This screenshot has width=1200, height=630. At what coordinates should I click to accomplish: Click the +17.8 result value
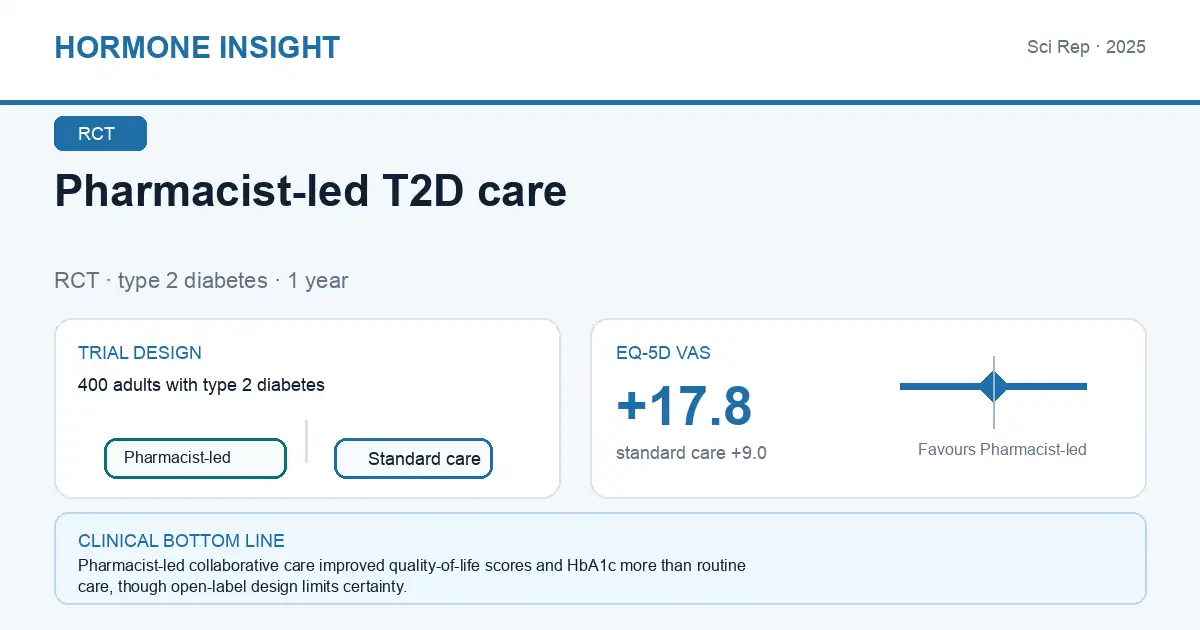pyautogui.click(x=684, y=406)
